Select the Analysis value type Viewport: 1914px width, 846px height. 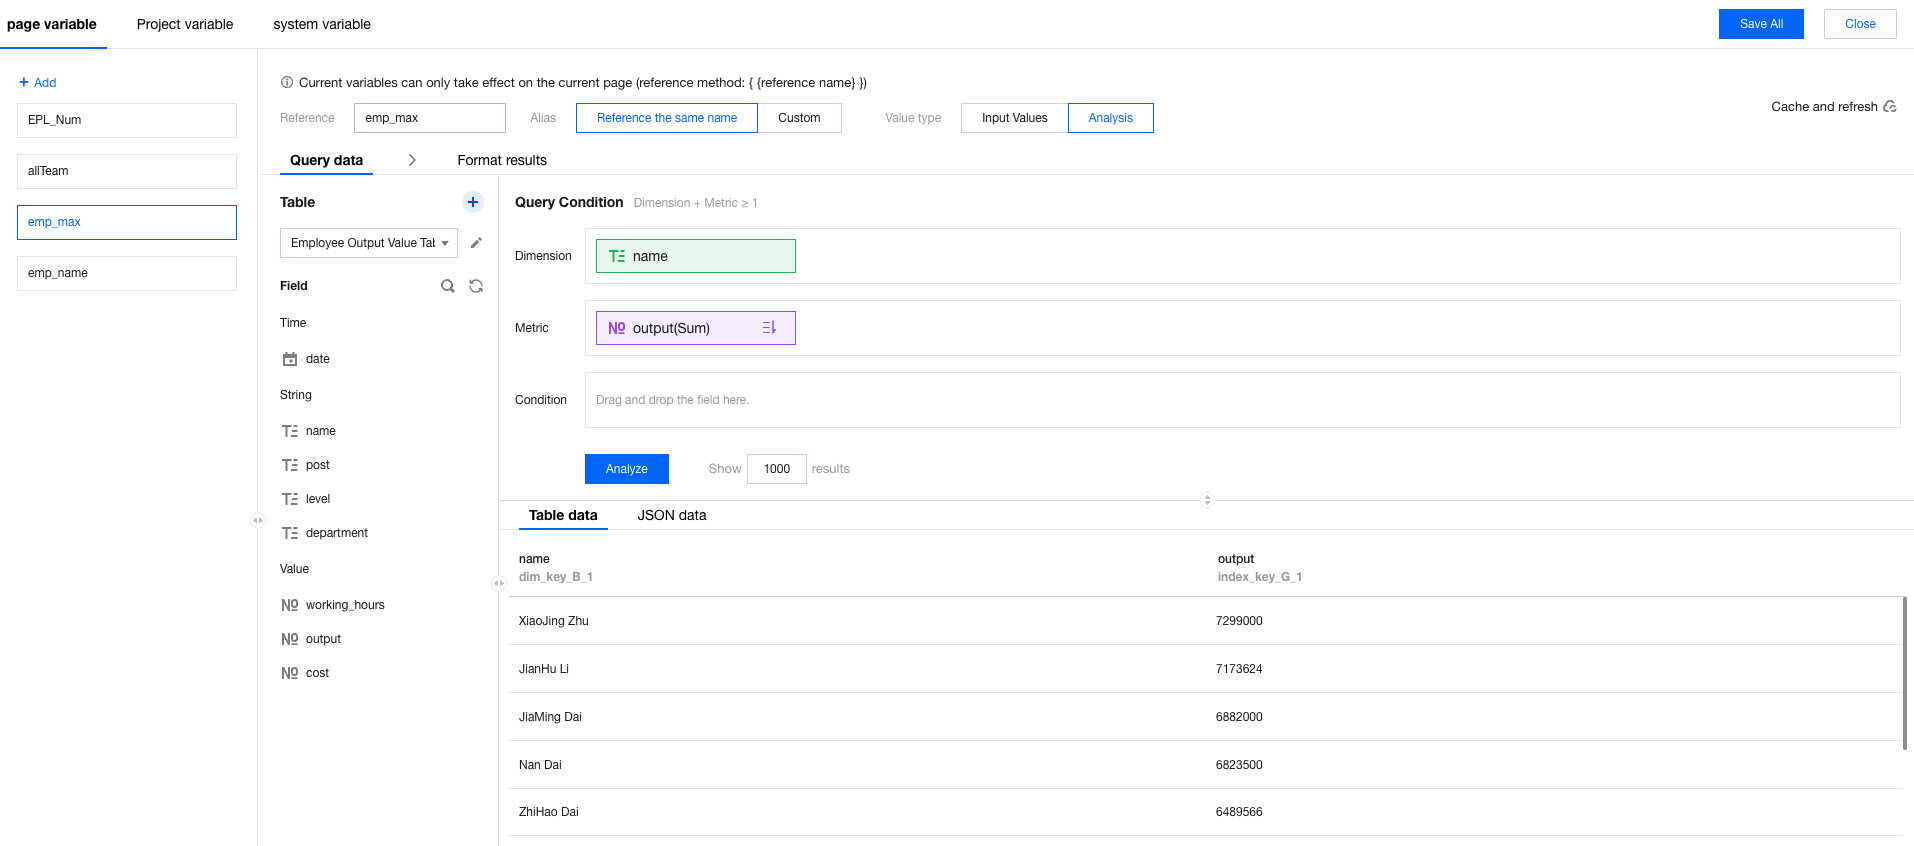(1110, 118)
